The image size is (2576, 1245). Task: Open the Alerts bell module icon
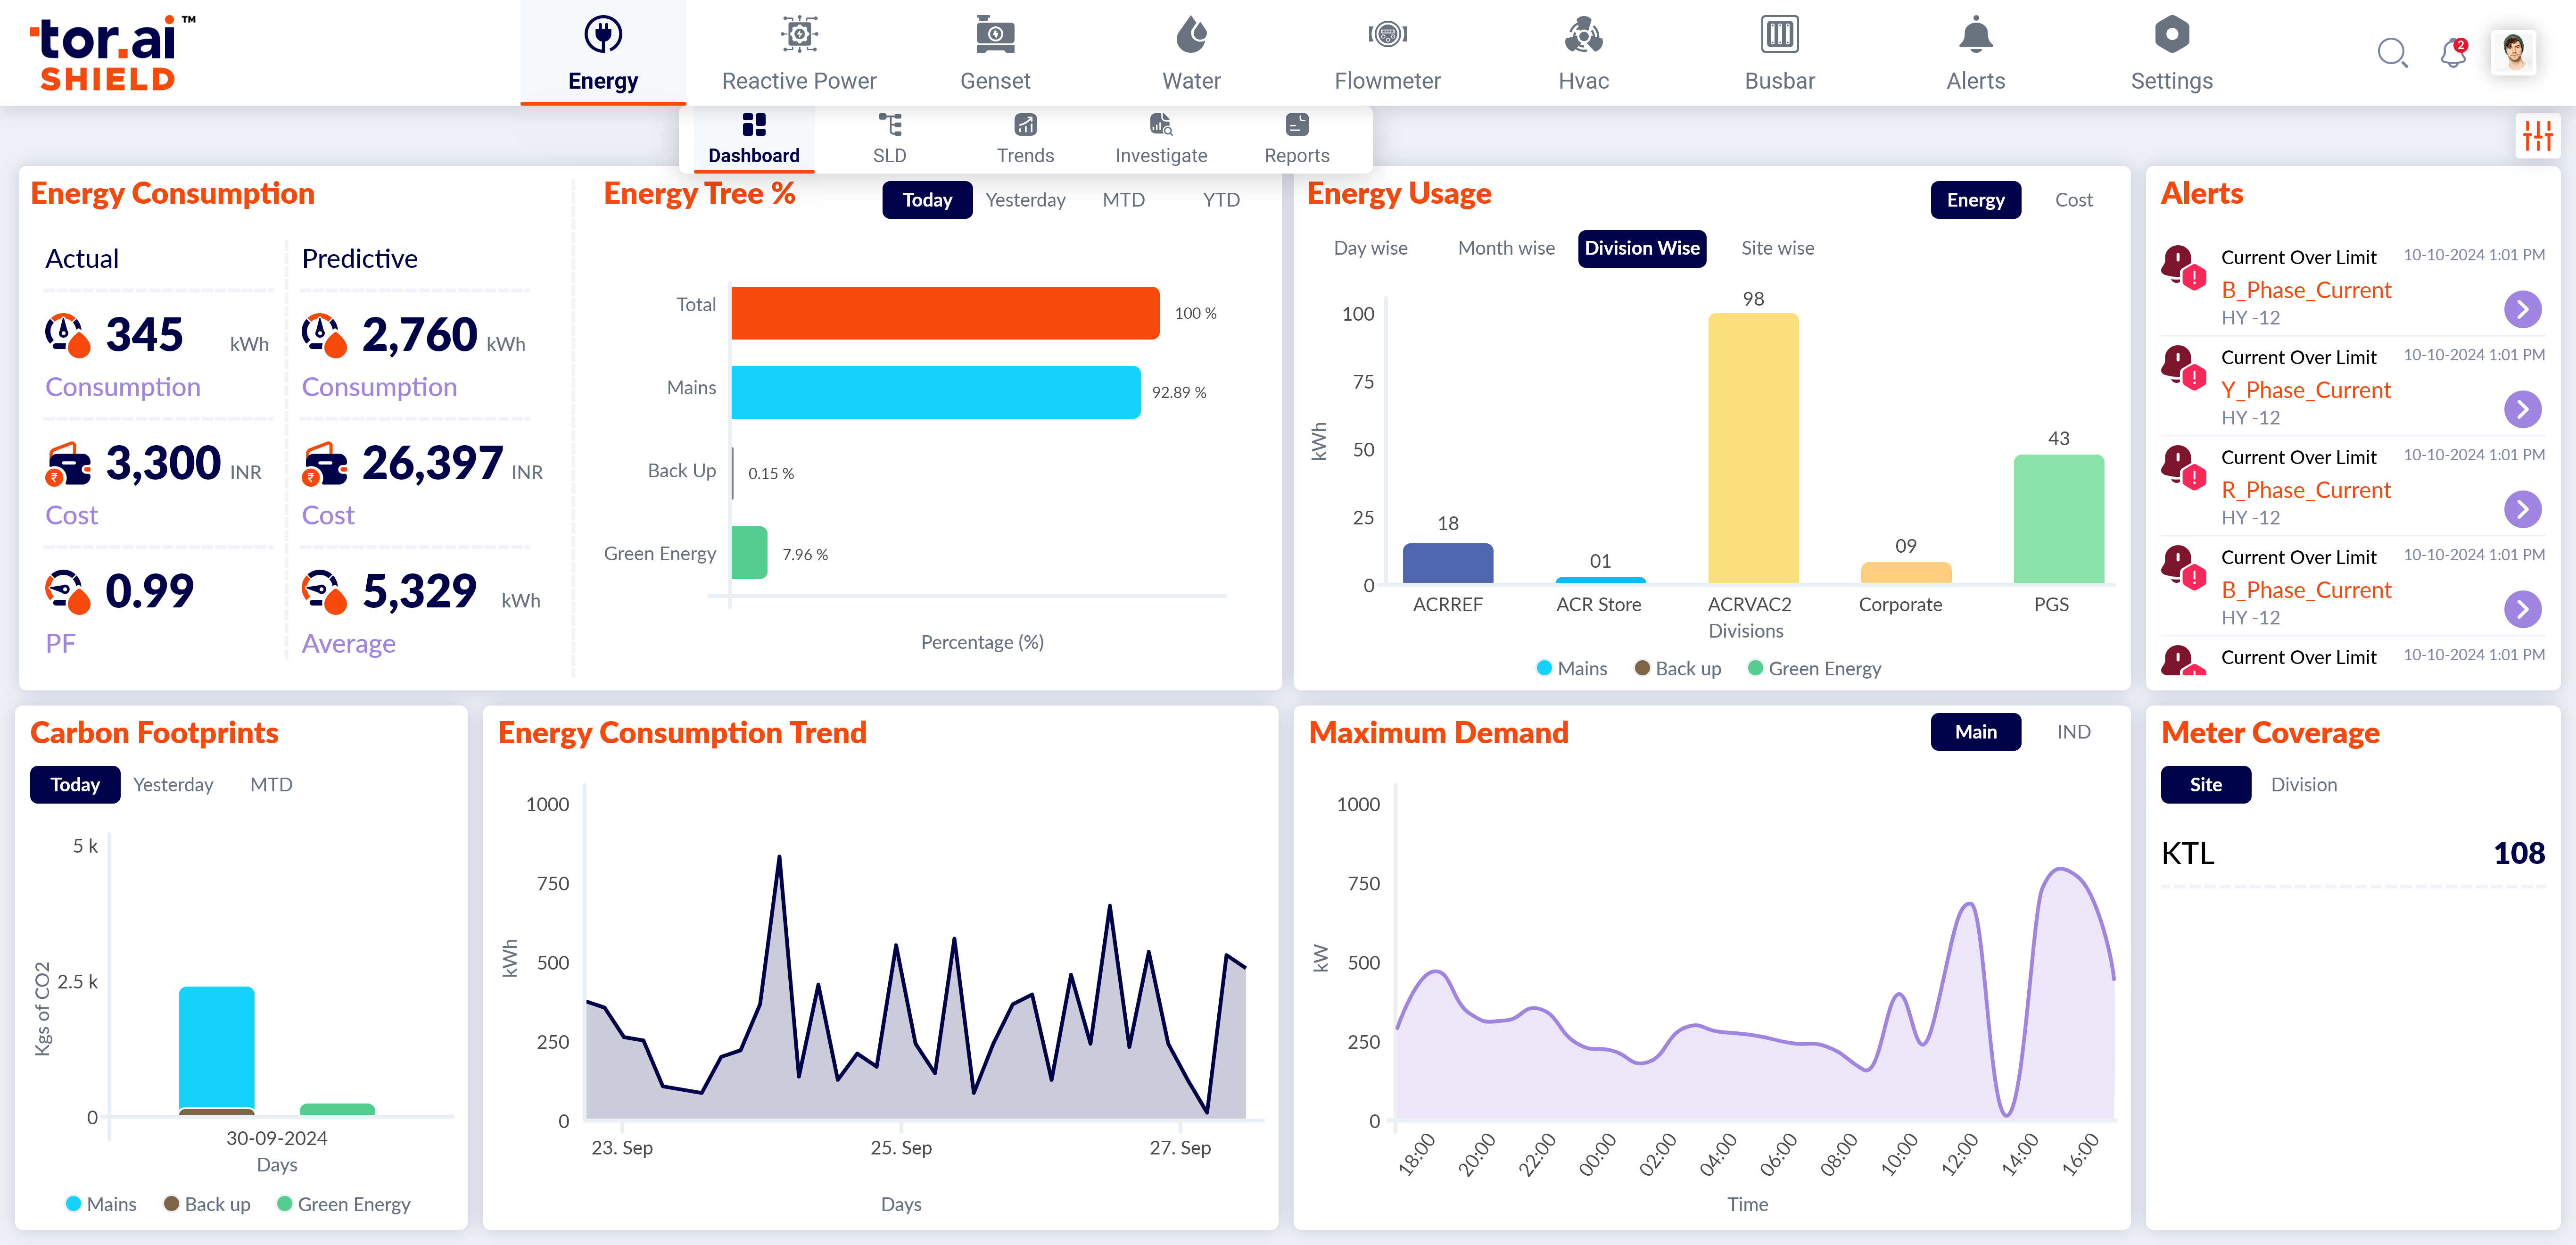click(1975, 35)
